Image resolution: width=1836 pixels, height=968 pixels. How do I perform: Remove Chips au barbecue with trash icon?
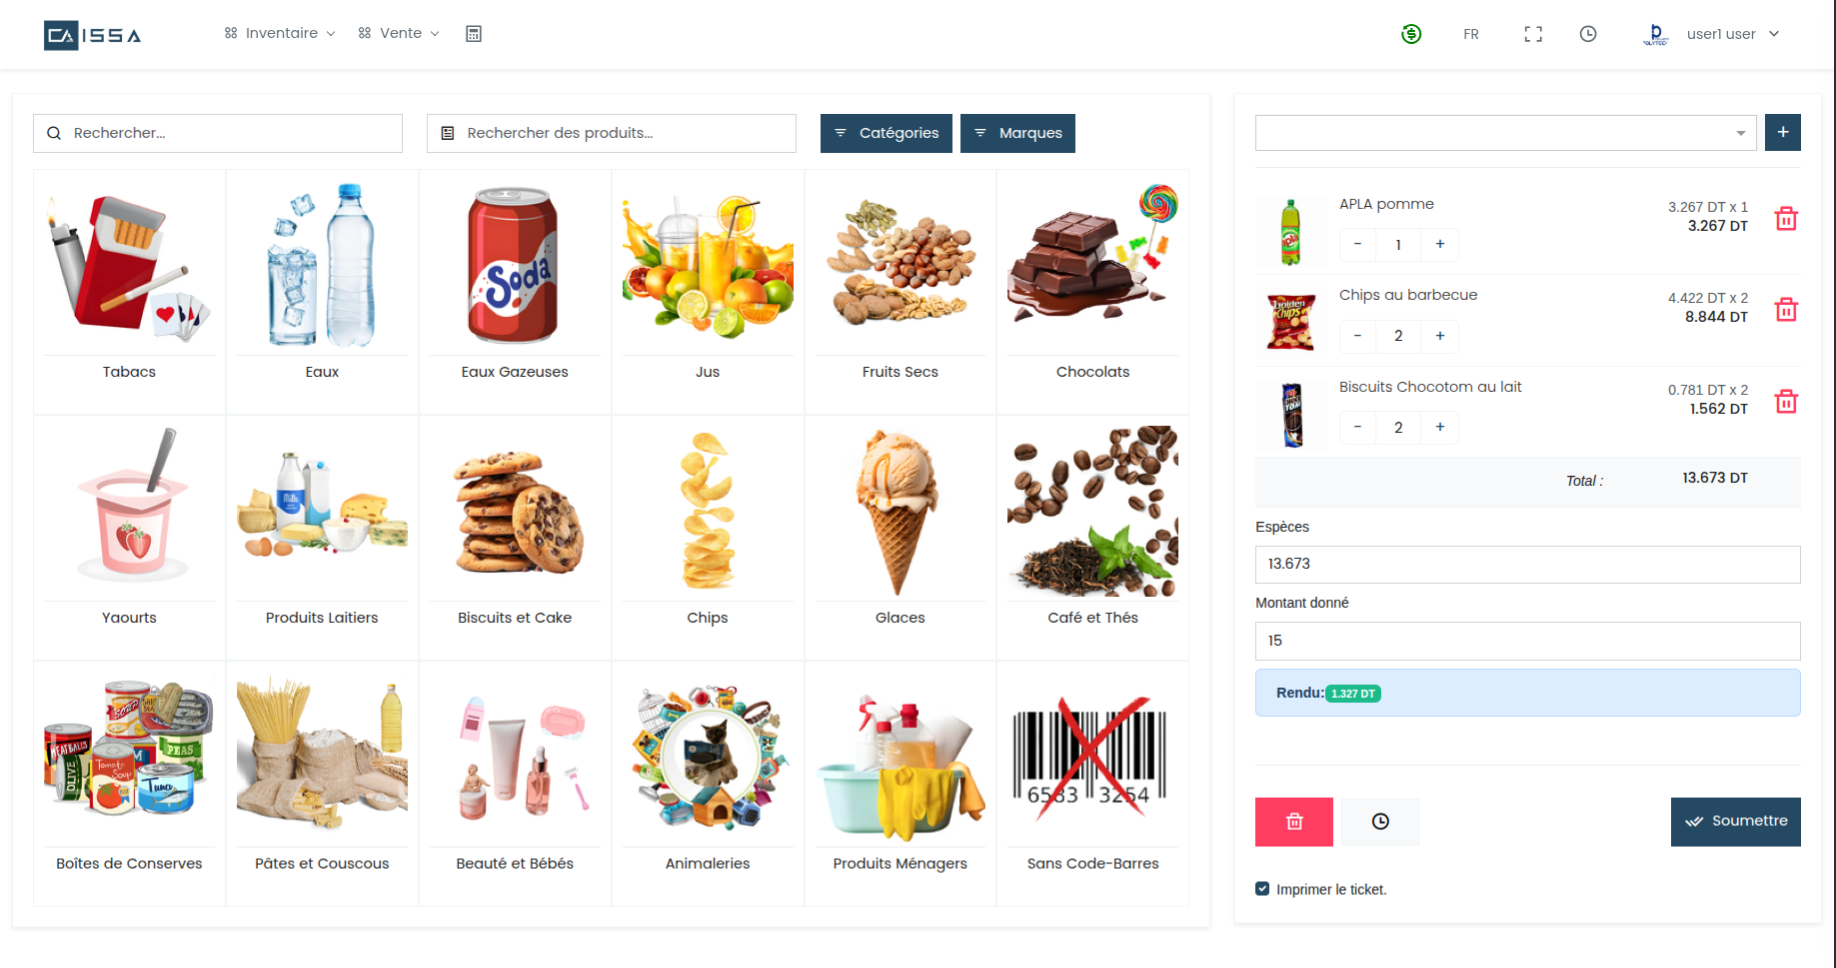[1786, 309]
